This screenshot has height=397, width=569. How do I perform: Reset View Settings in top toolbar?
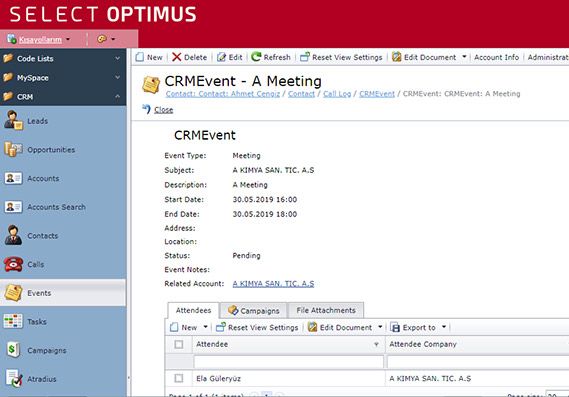341,57
